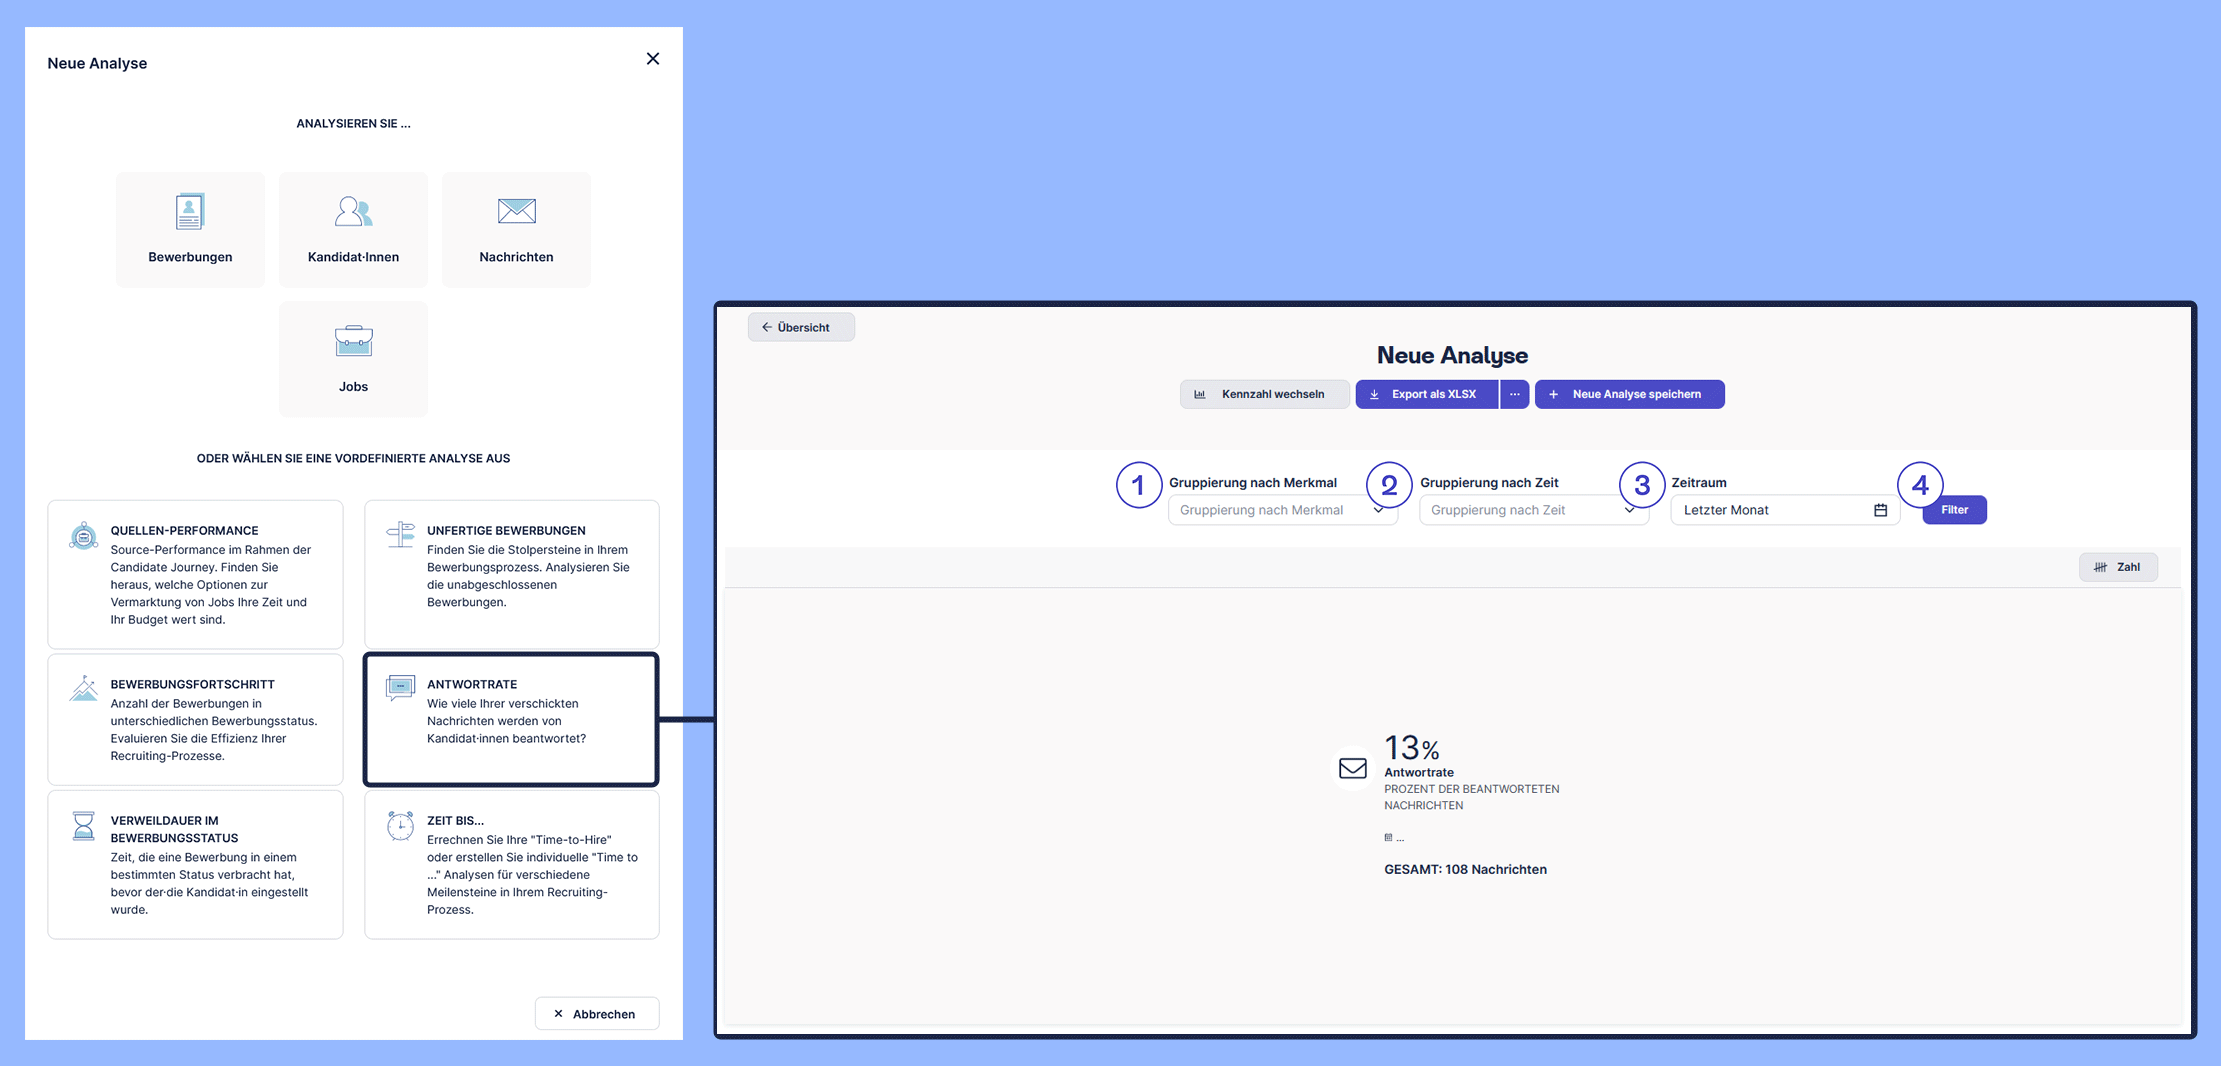Click the calendar icon in Zeitraum
This screenshot has width=2221, height=1066.
pyautogui.click(x=1880, y=510)
